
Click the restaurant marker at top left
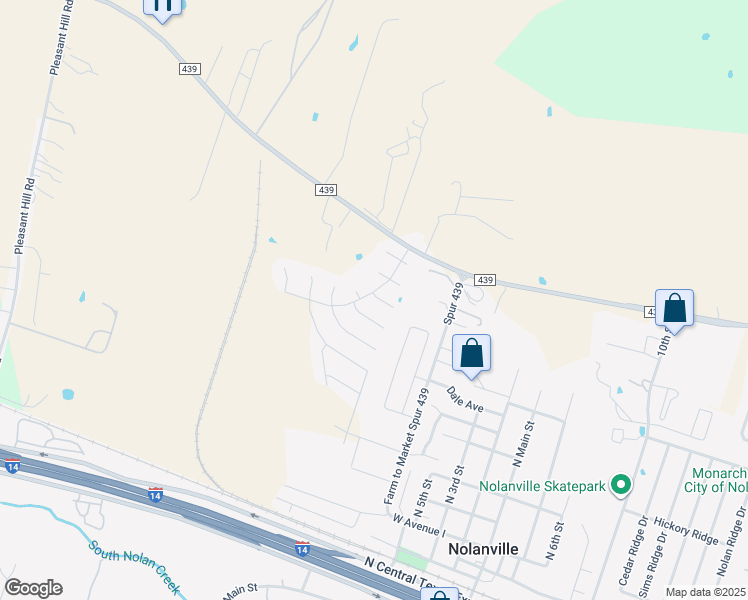pos(163,9)
